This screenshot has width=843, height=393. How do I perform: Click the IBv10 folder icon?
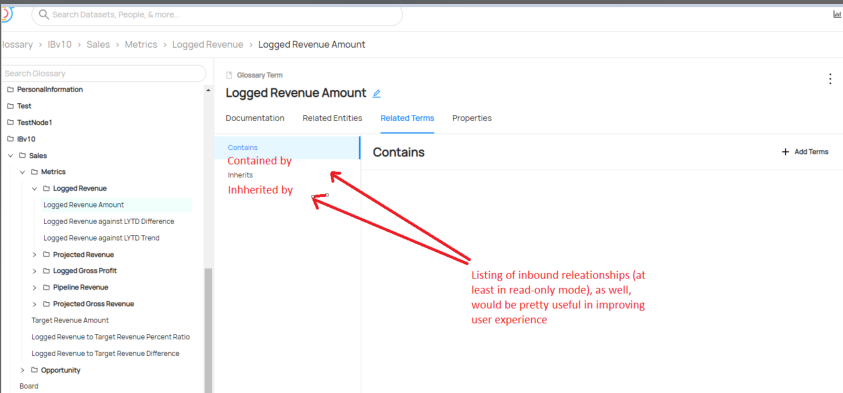10,139
